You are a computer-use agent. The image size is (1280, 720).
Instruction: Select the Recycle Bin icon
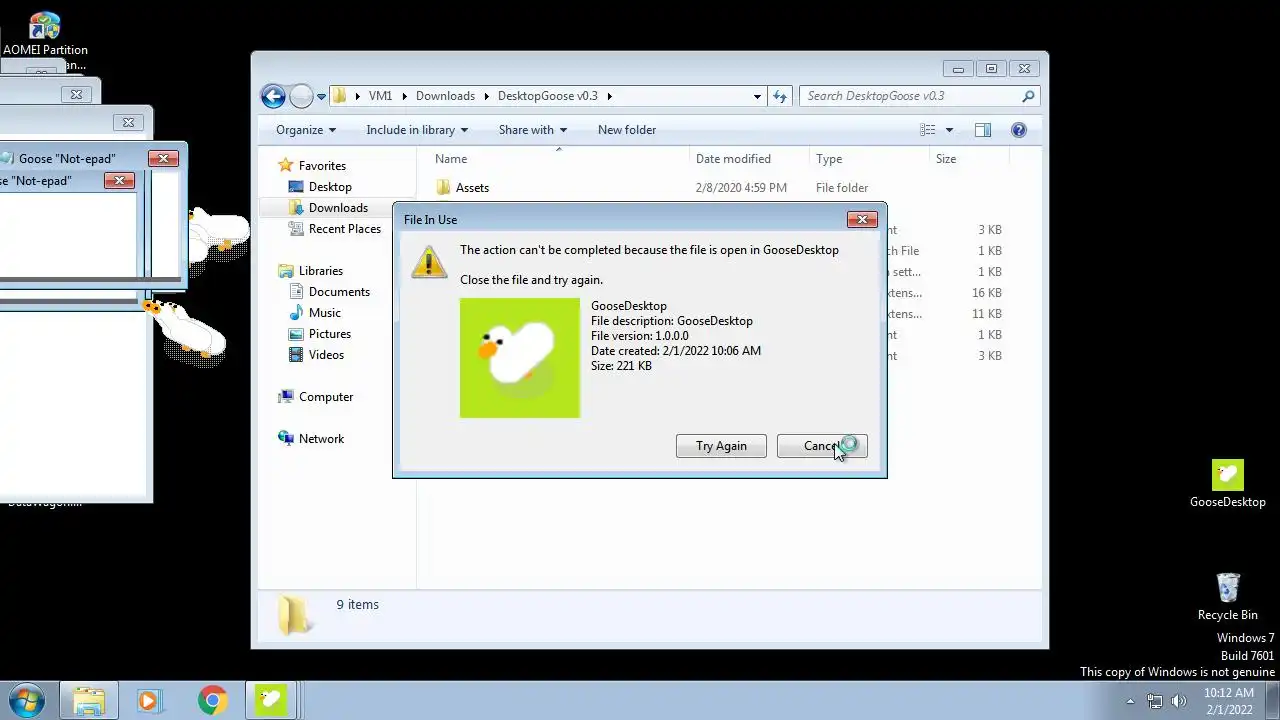pyautogui.click(x=1228, y=597)
